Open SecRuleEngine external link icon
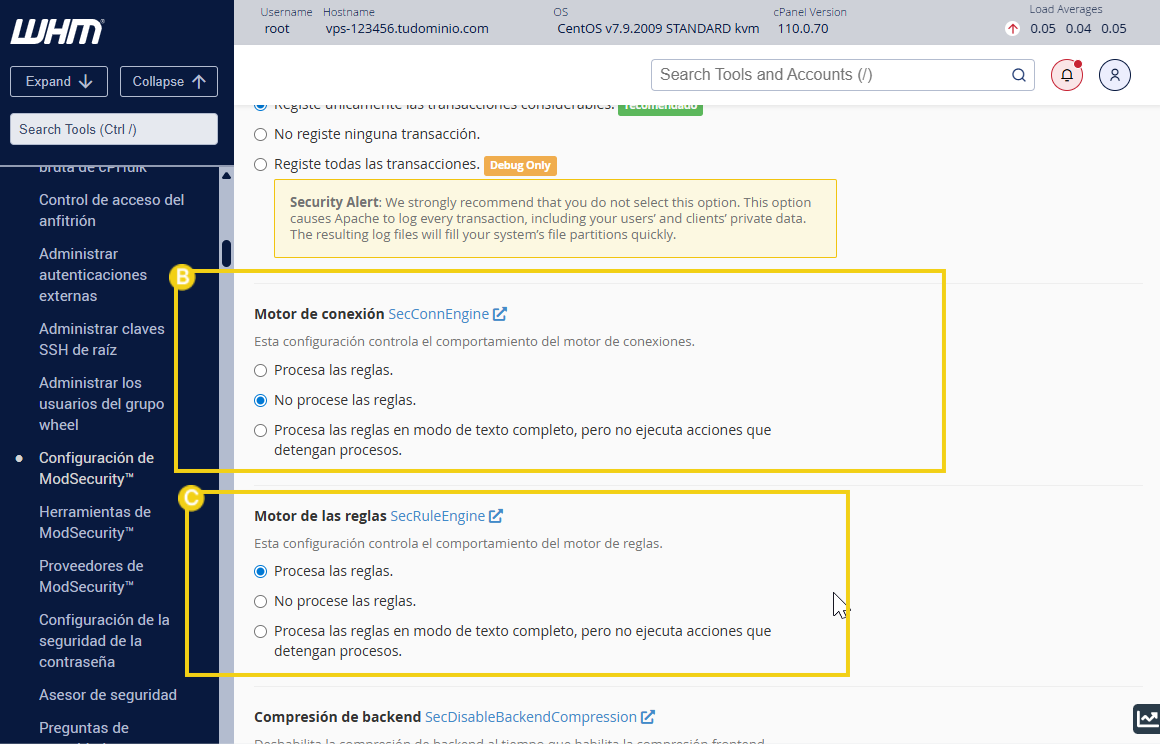Viewport: 1160px width, 744px height. point(496,515)
